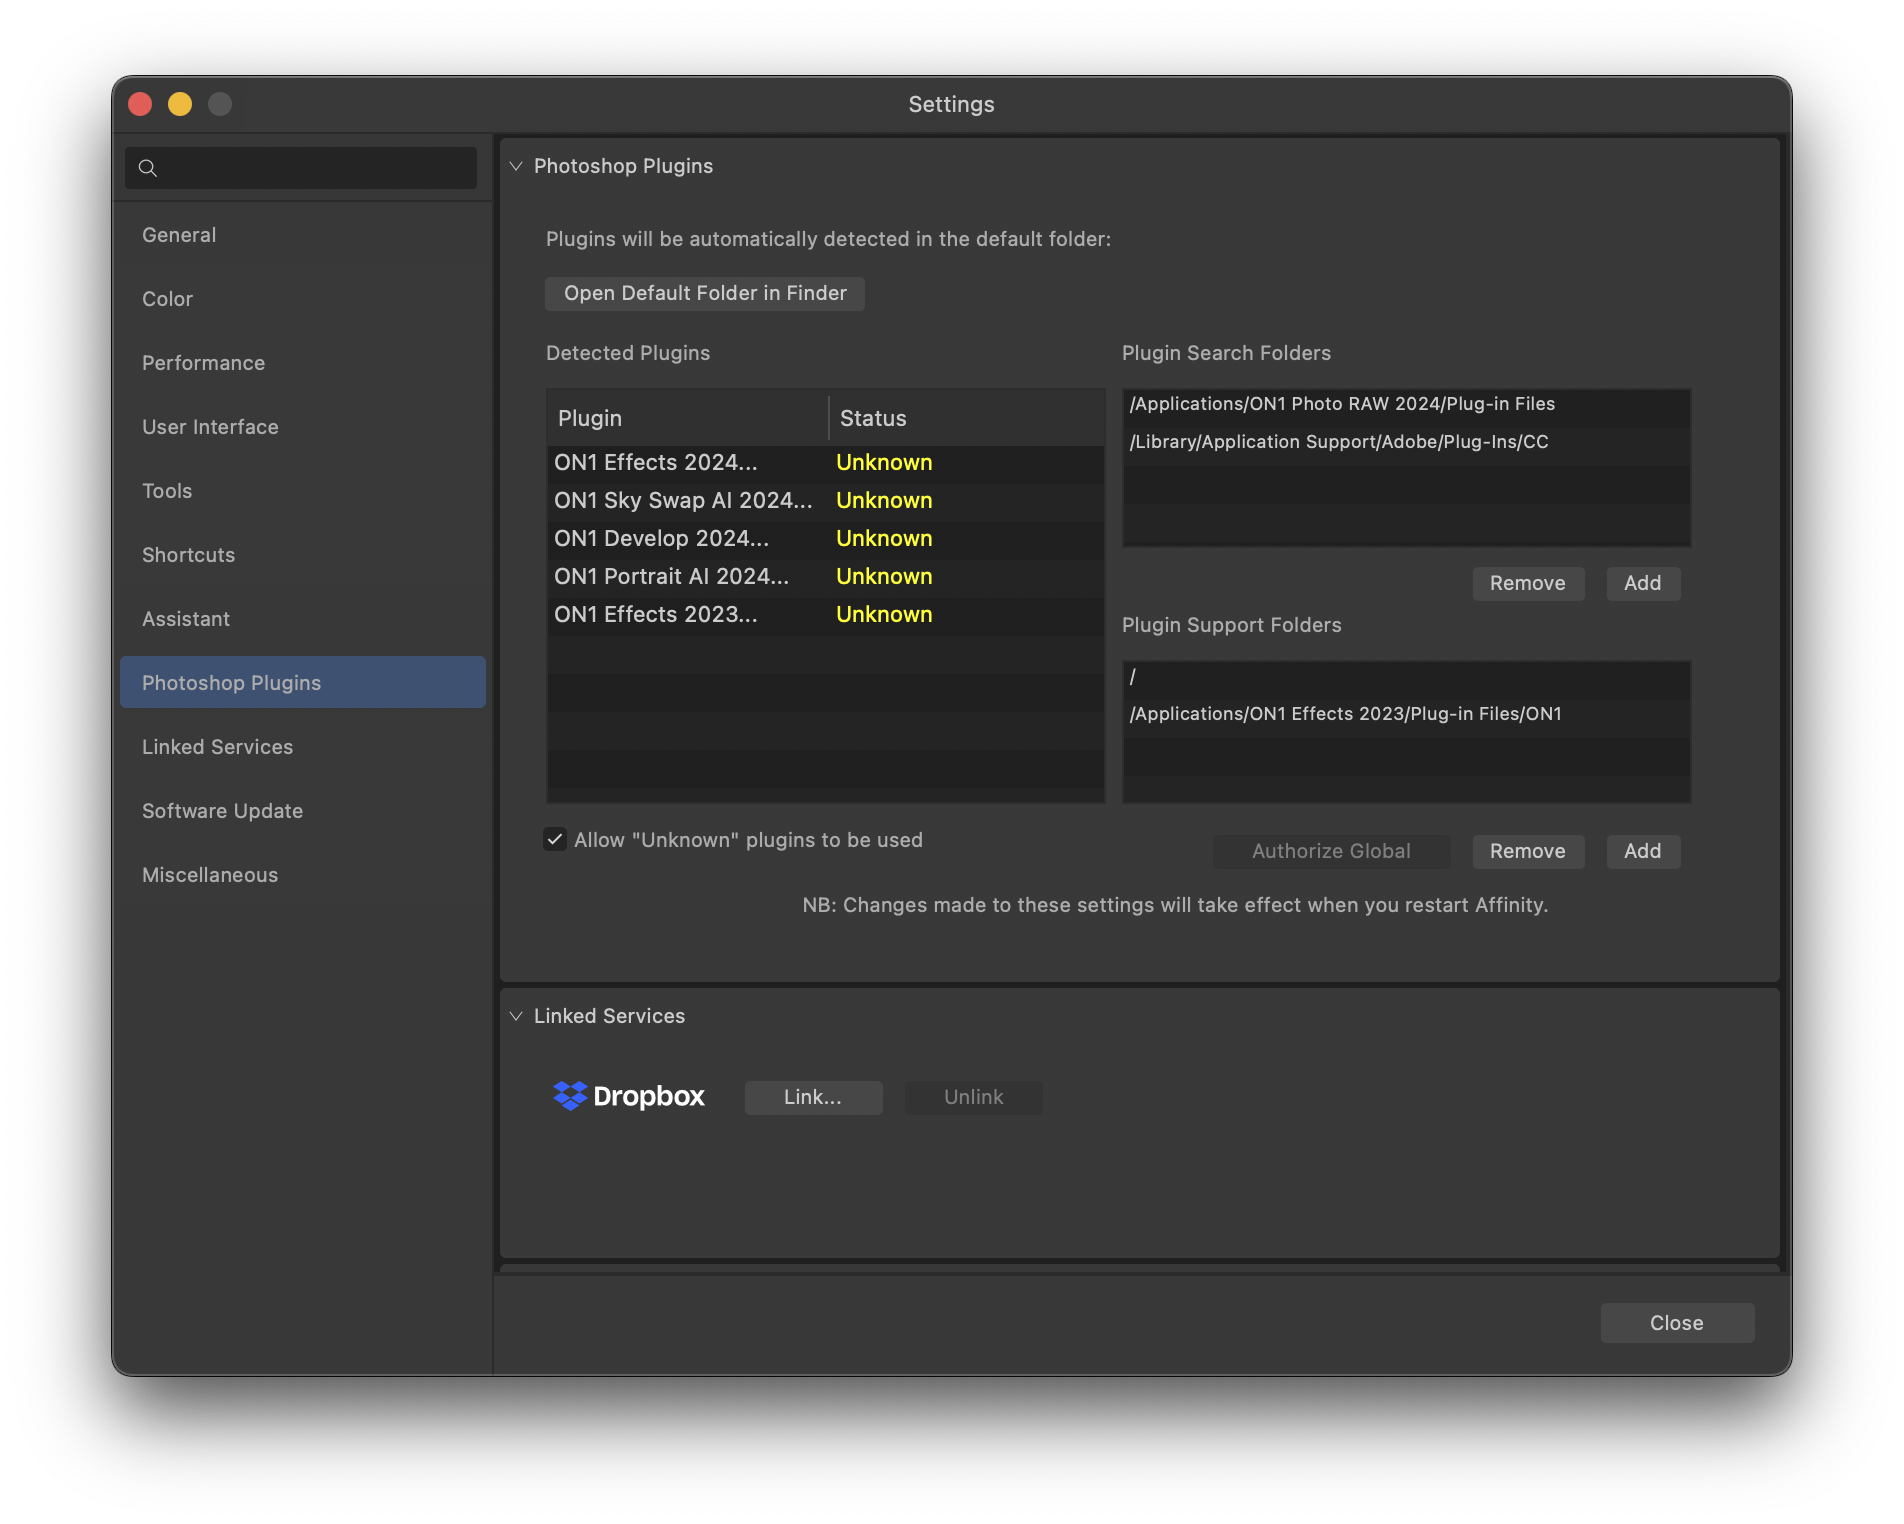Add a plugin search folder
The width and height of the screenshot is (1904, 1524).
click(1642, 583)
